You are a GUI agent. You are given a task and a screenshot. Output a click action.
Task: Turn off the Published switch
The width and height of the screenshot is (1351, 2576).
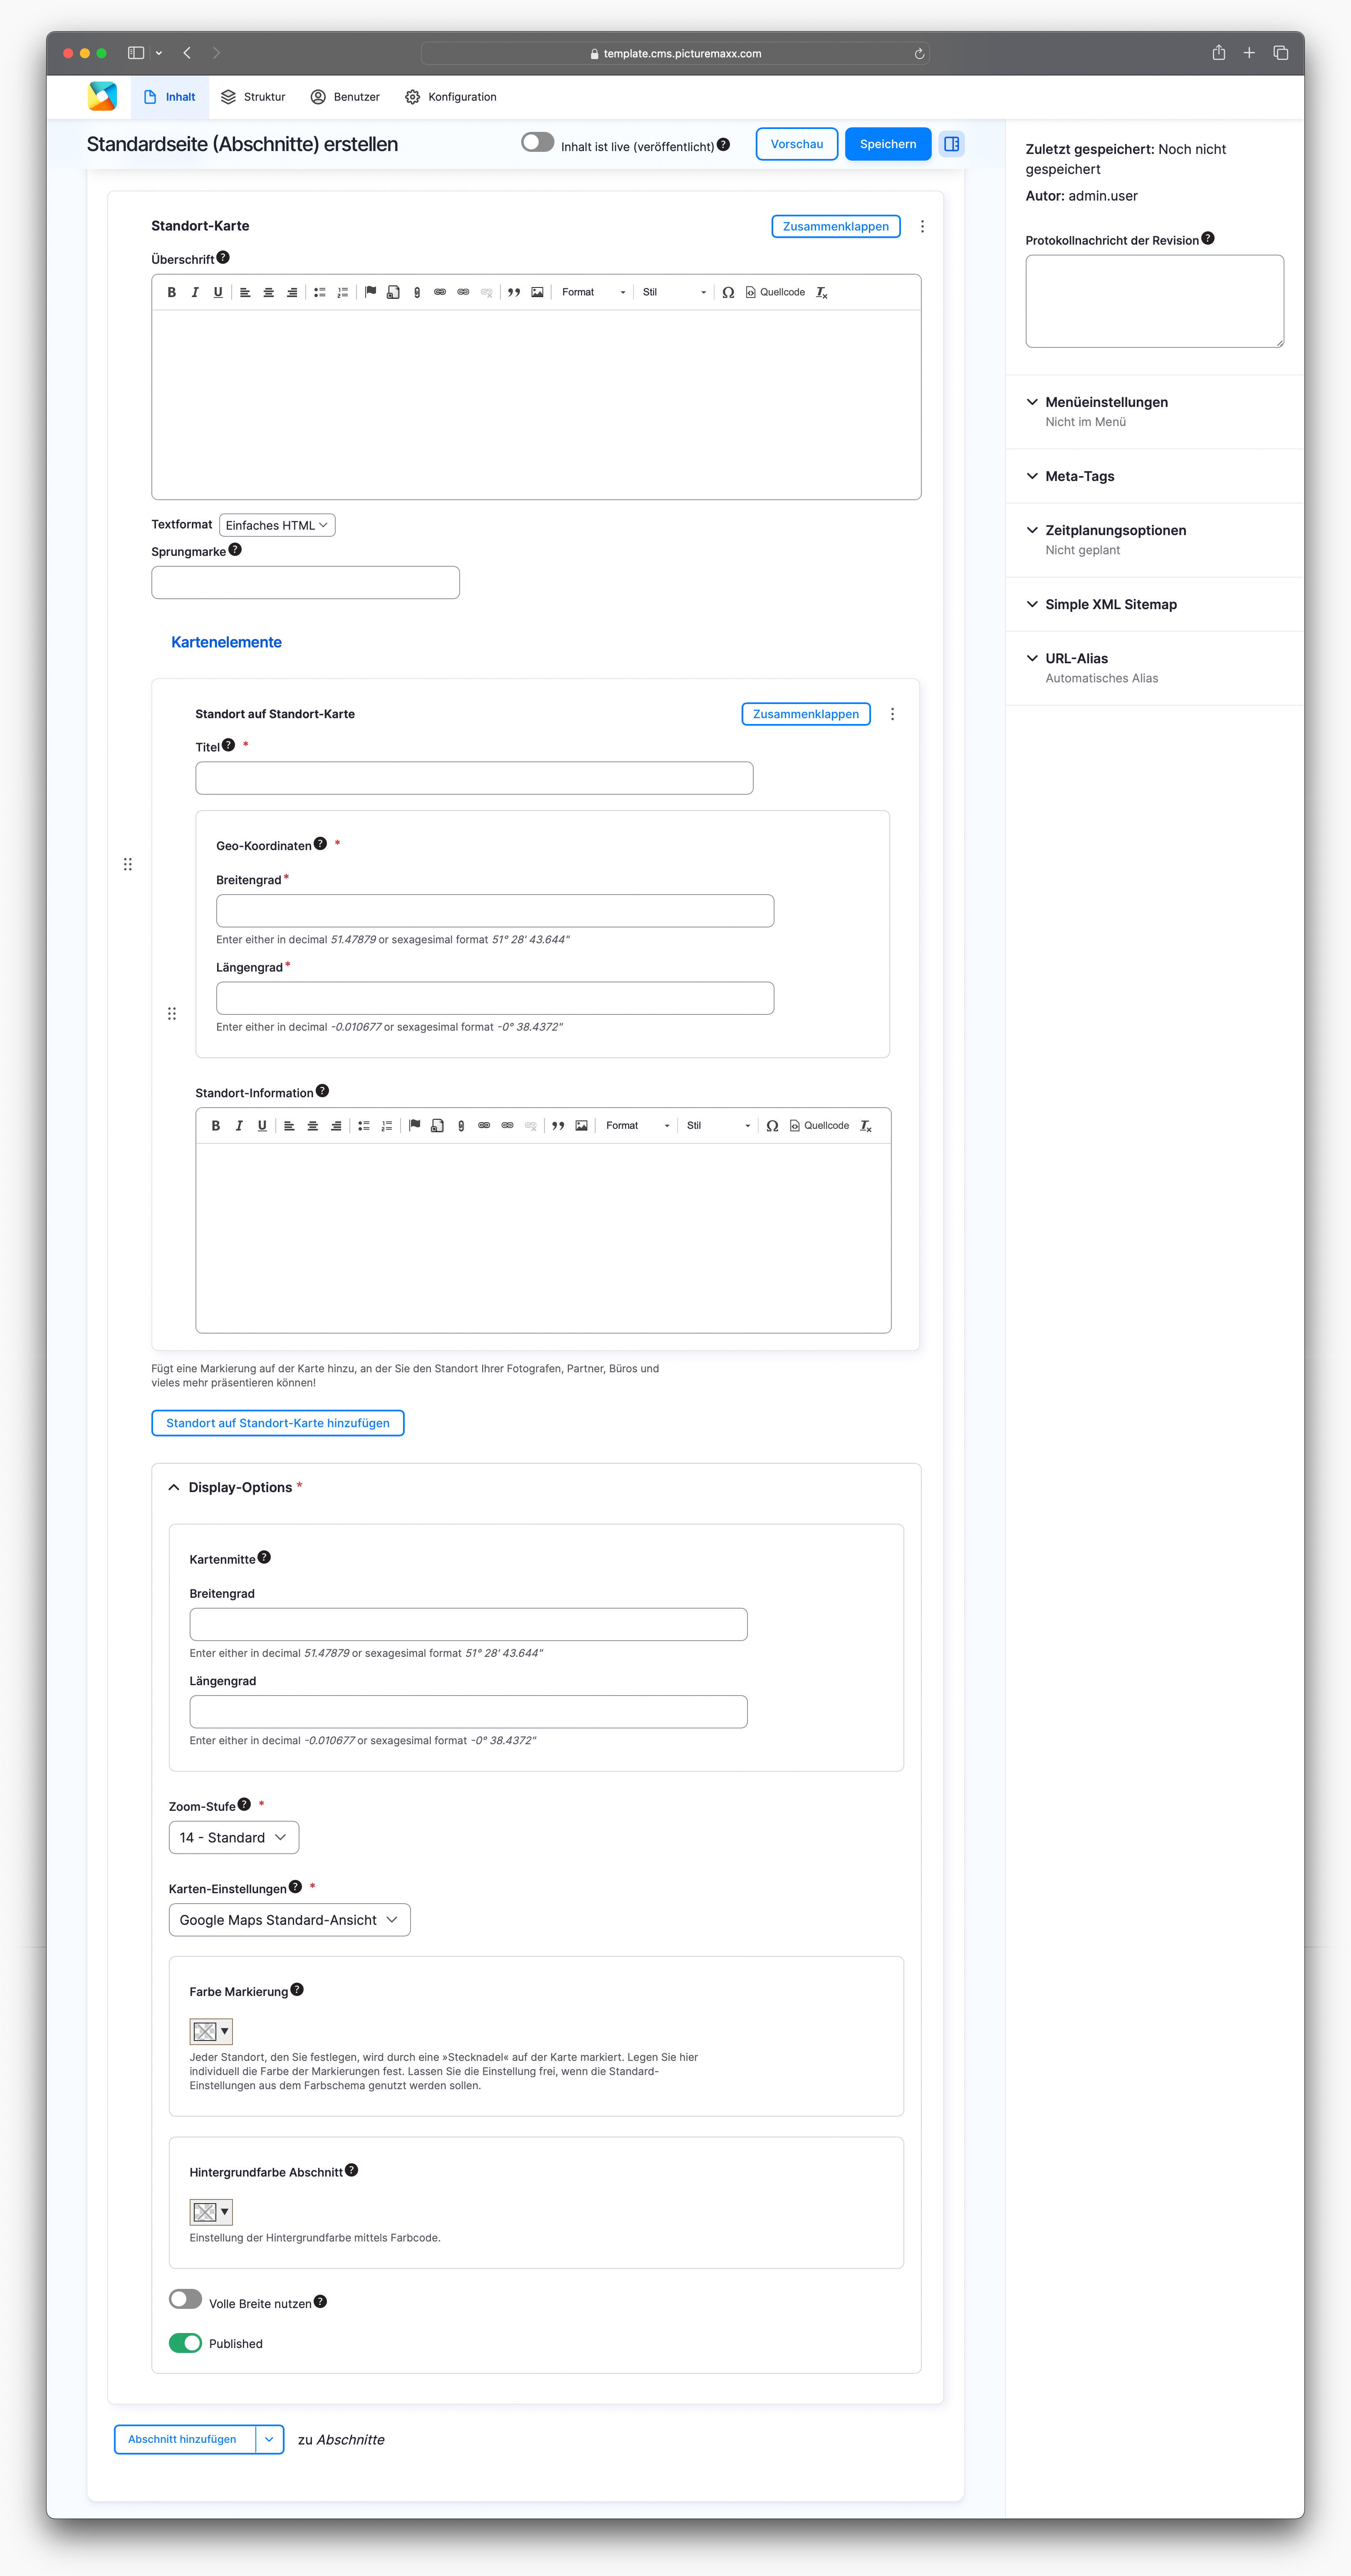pos(185,2343)
